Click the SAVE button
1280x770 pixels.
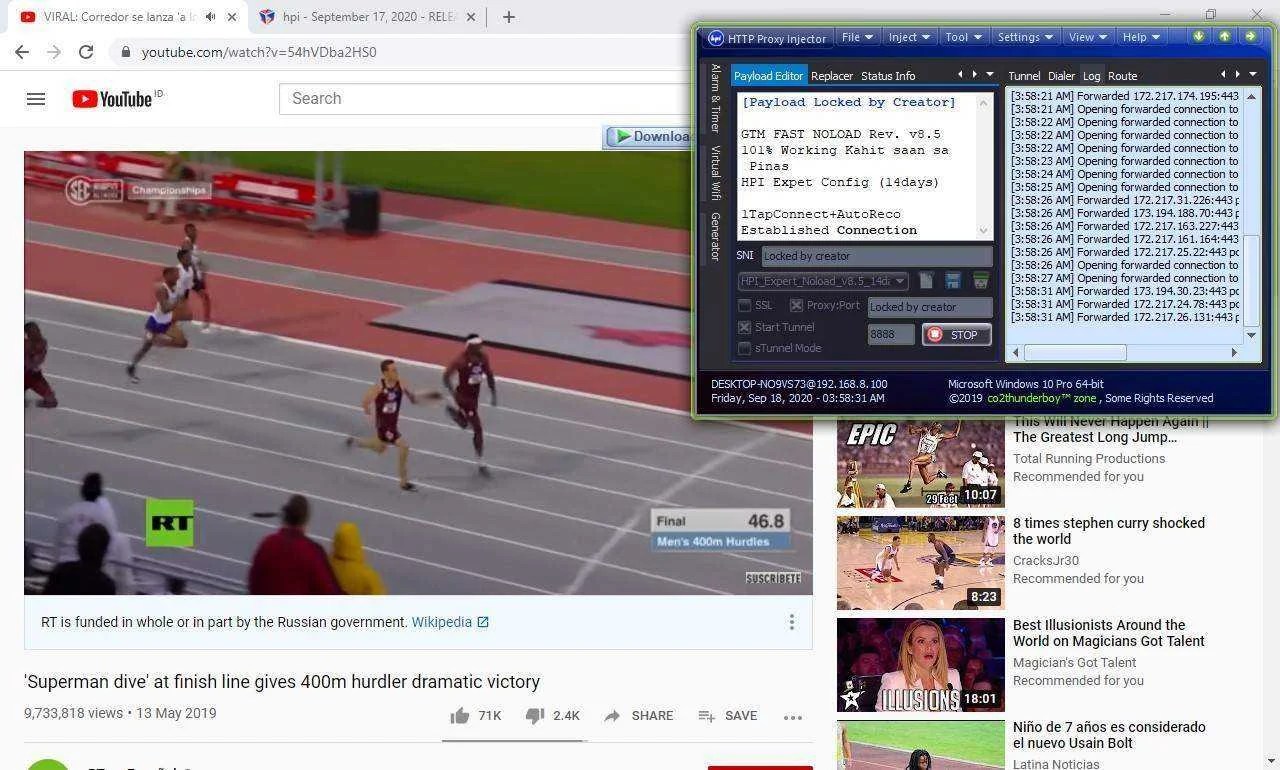click(727, 716)
